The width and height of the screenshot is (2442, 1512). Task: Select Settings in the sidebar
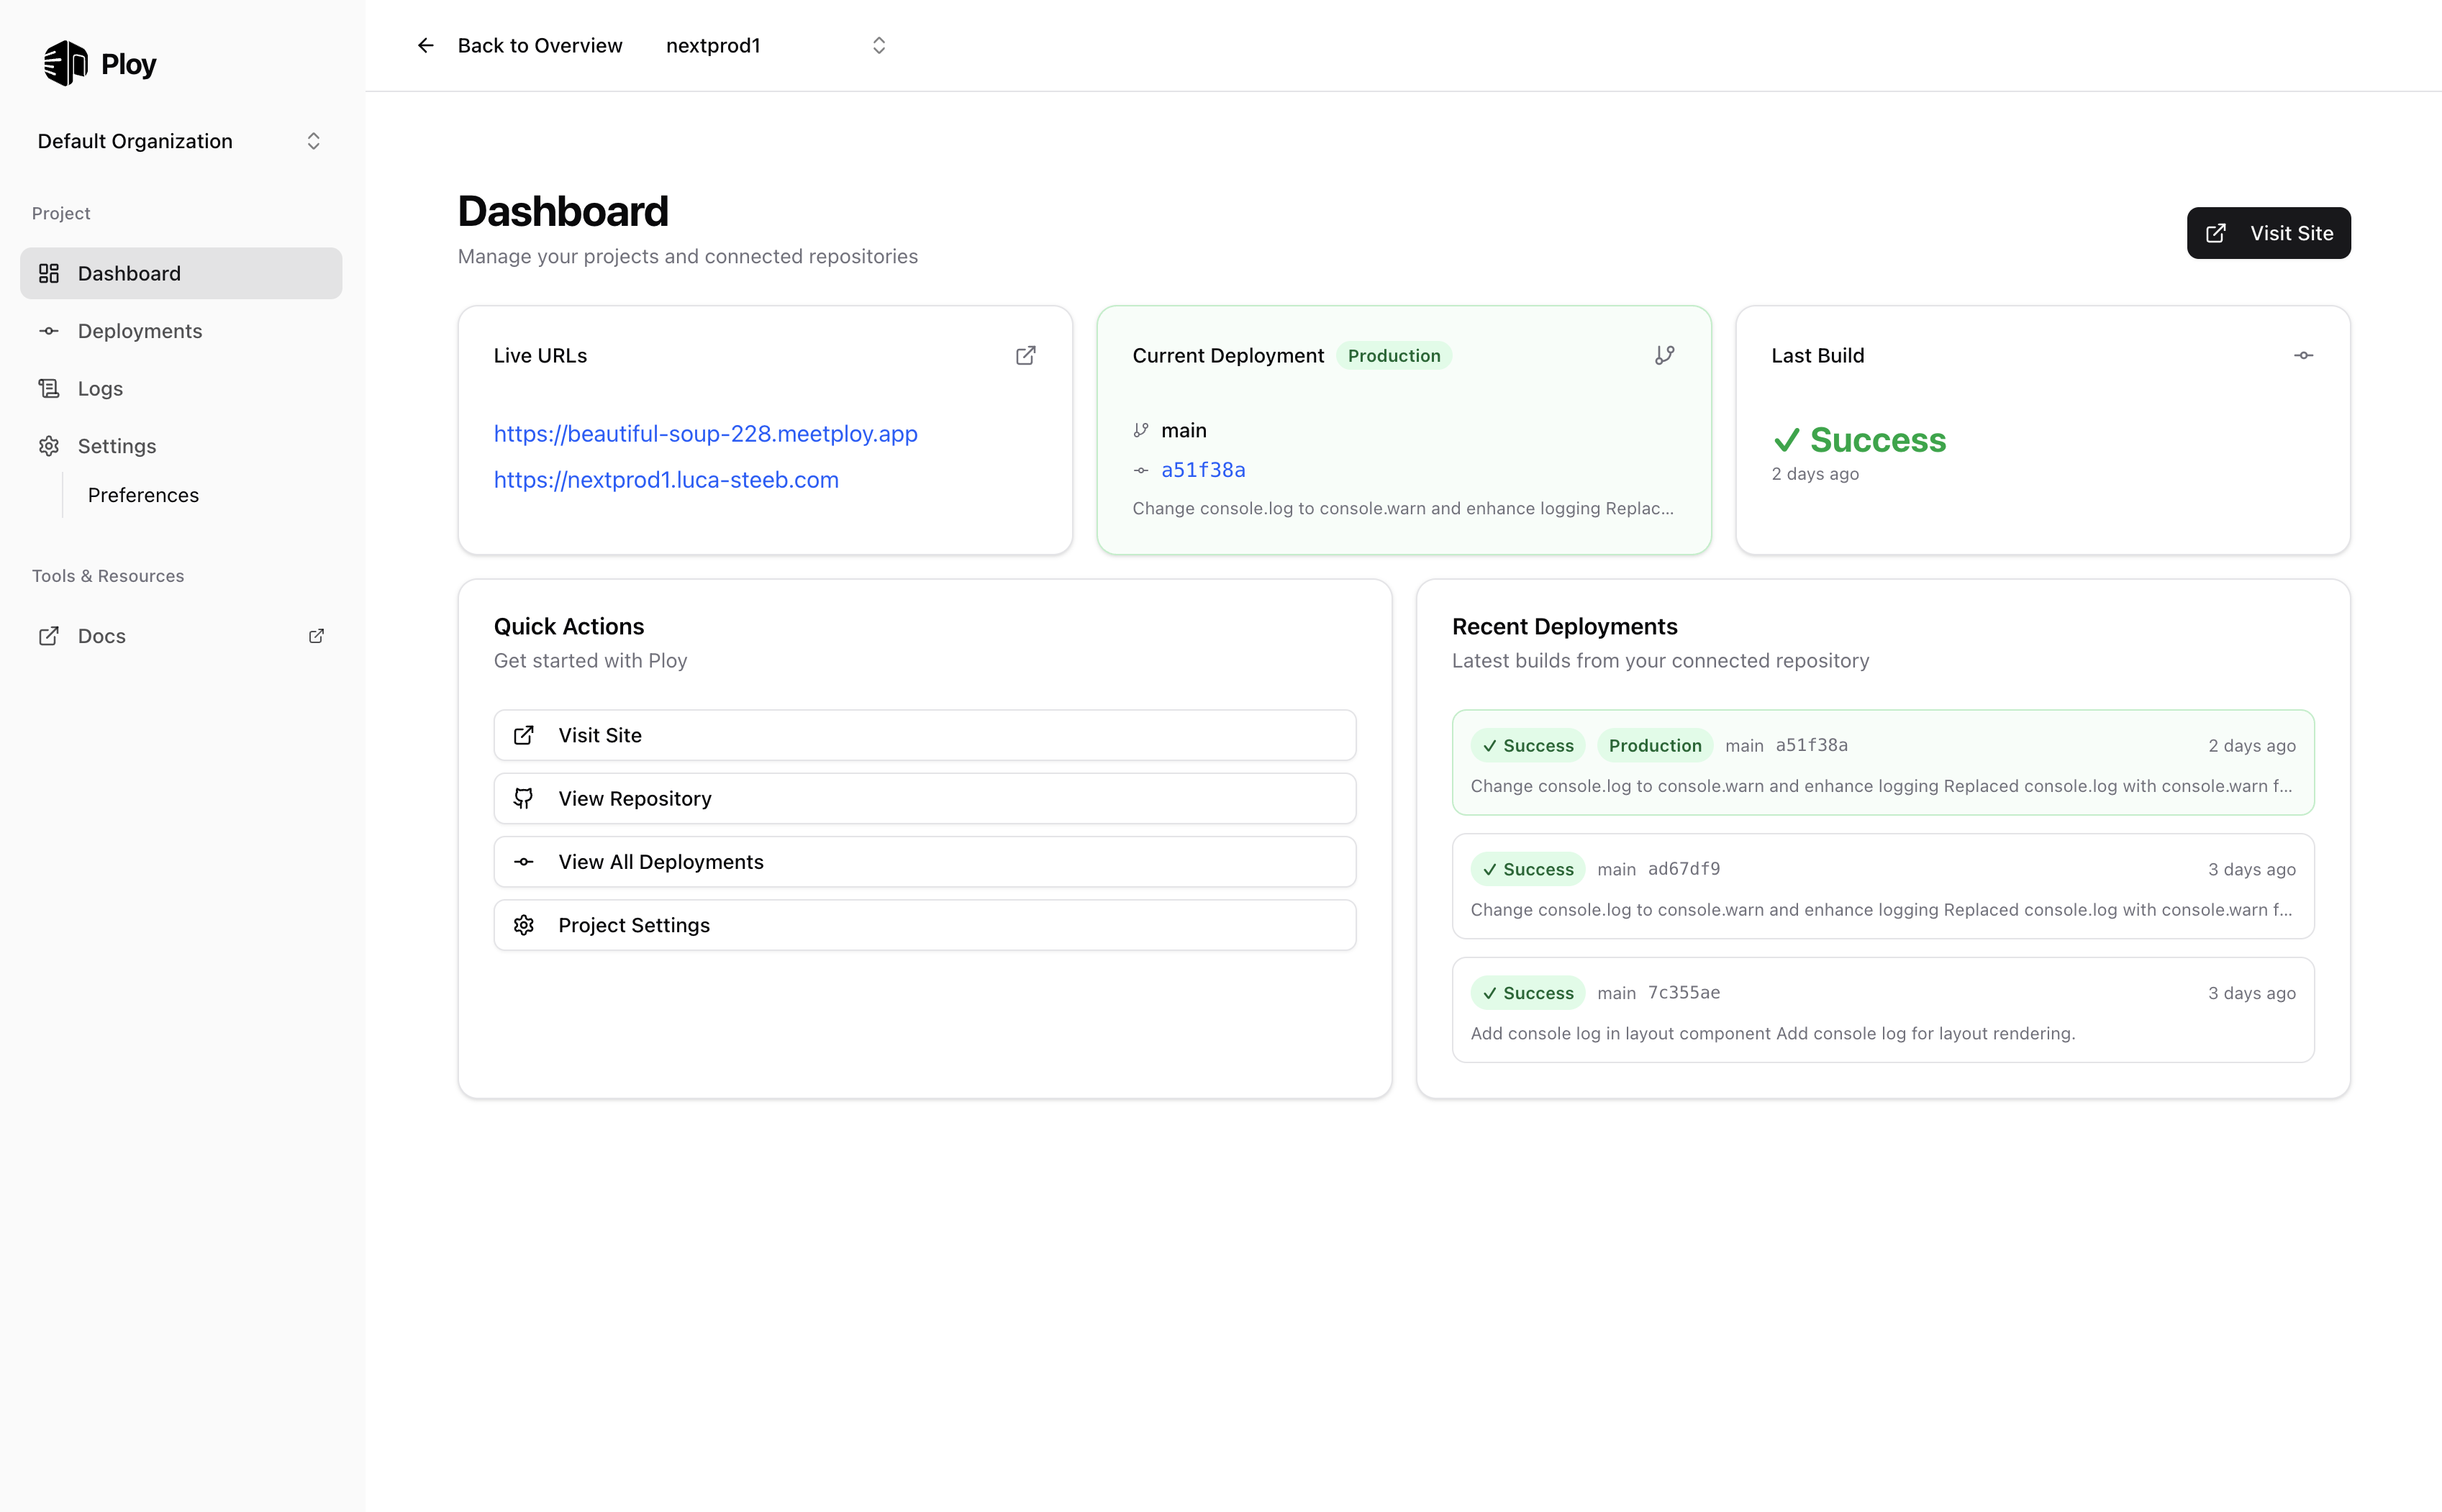[117, 446]
